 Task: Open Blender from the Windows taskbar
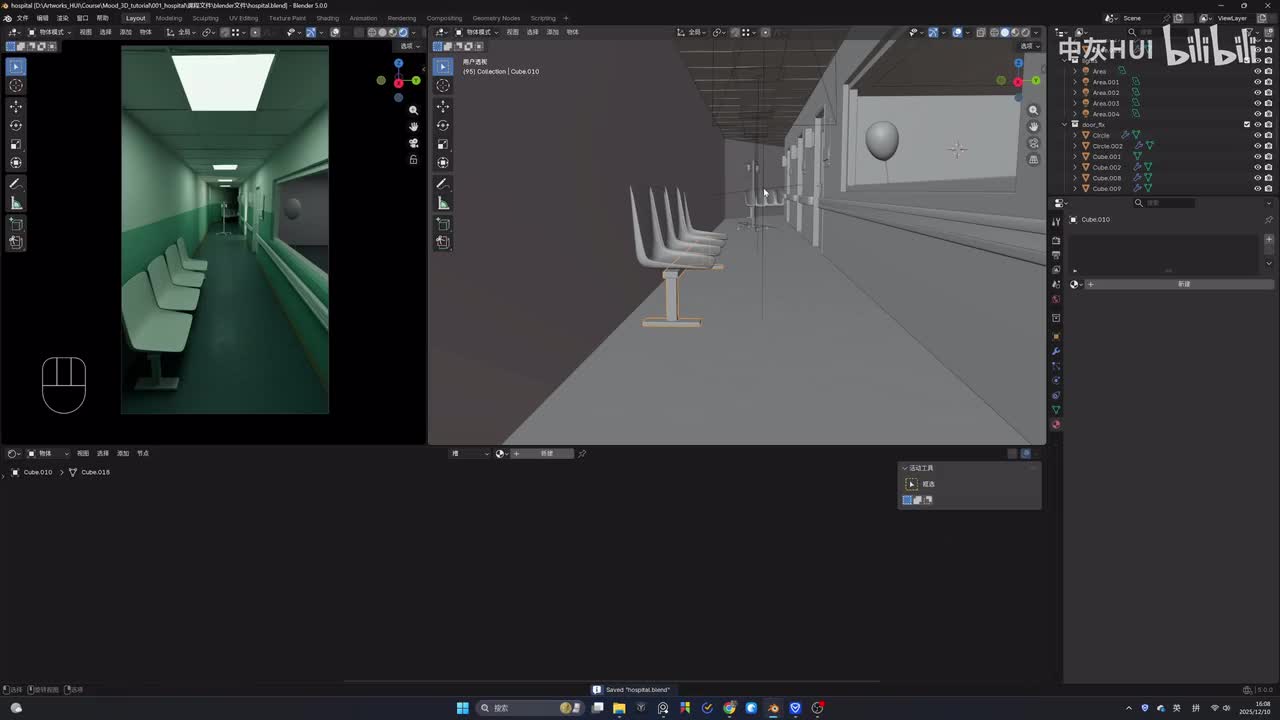click(x=773, y=708)
